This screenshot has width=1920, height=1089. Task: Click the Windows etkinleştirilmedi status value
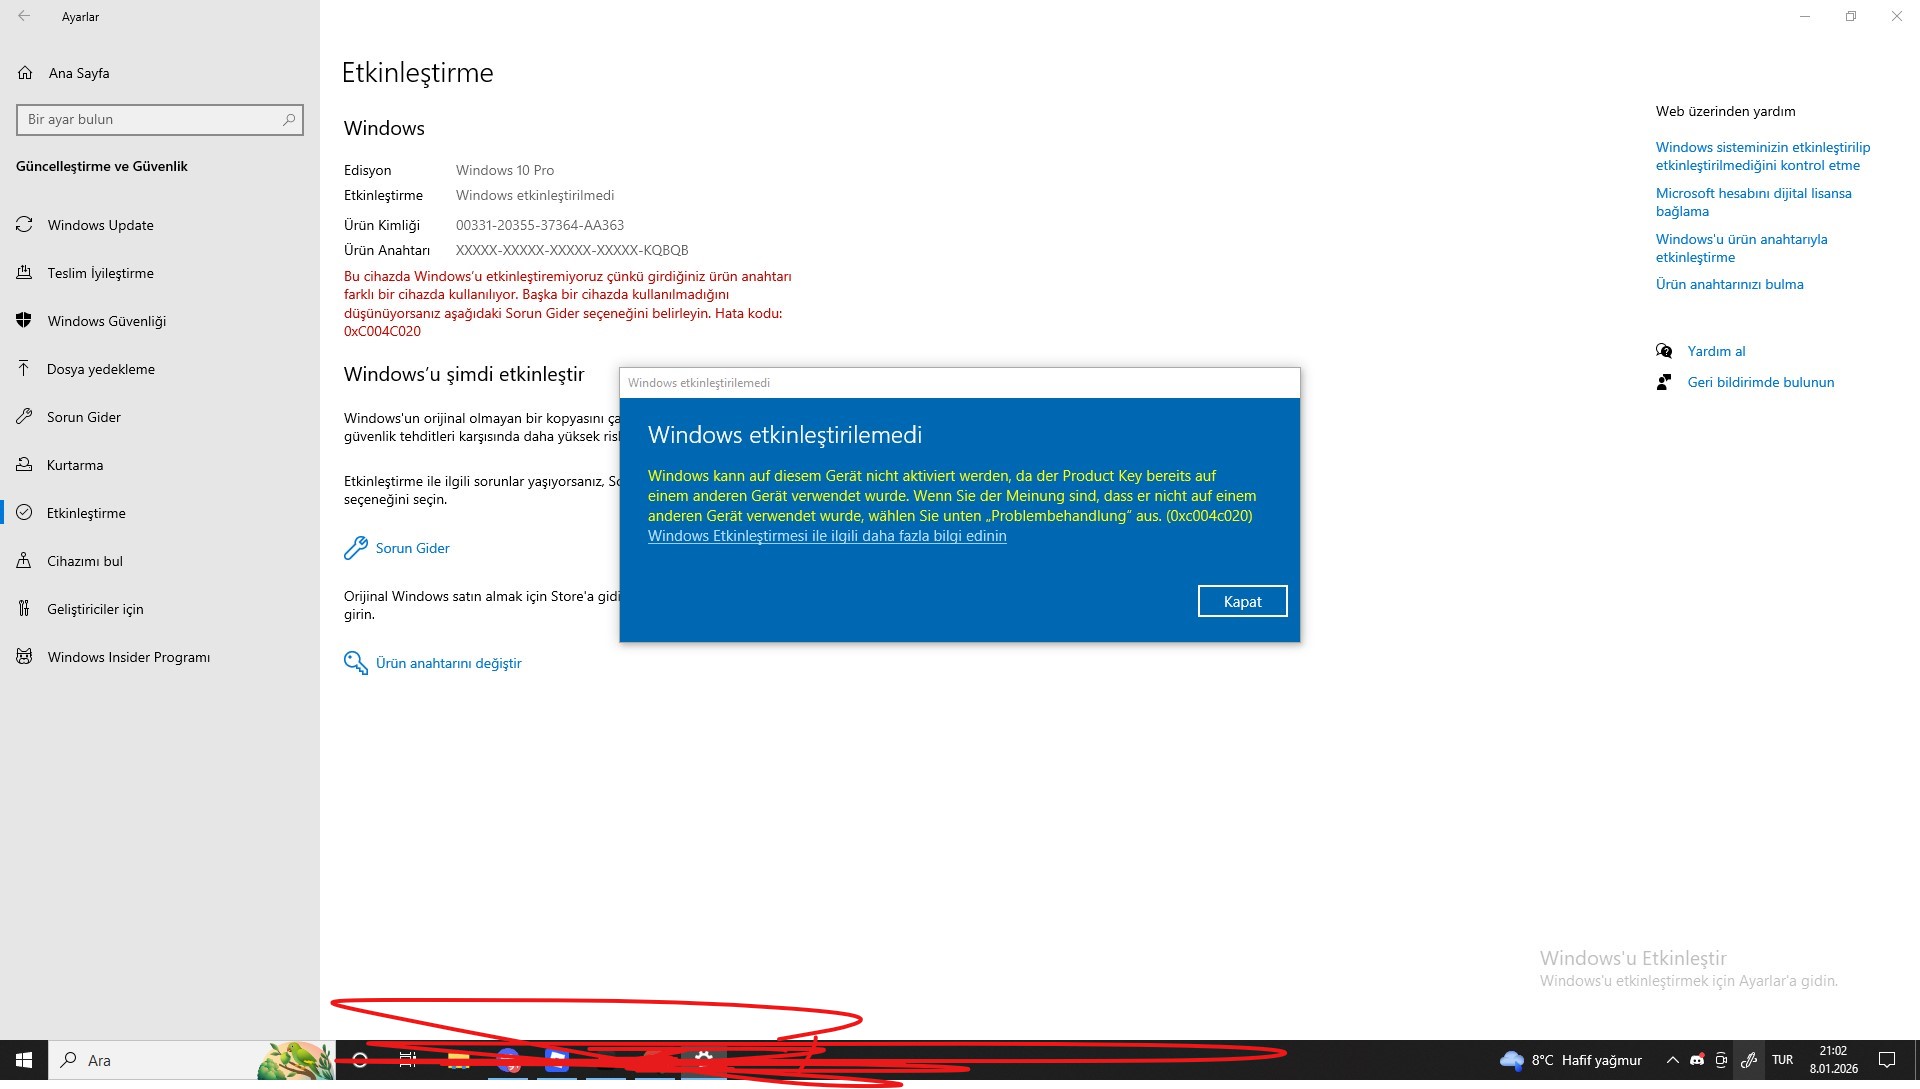(535, 195)
